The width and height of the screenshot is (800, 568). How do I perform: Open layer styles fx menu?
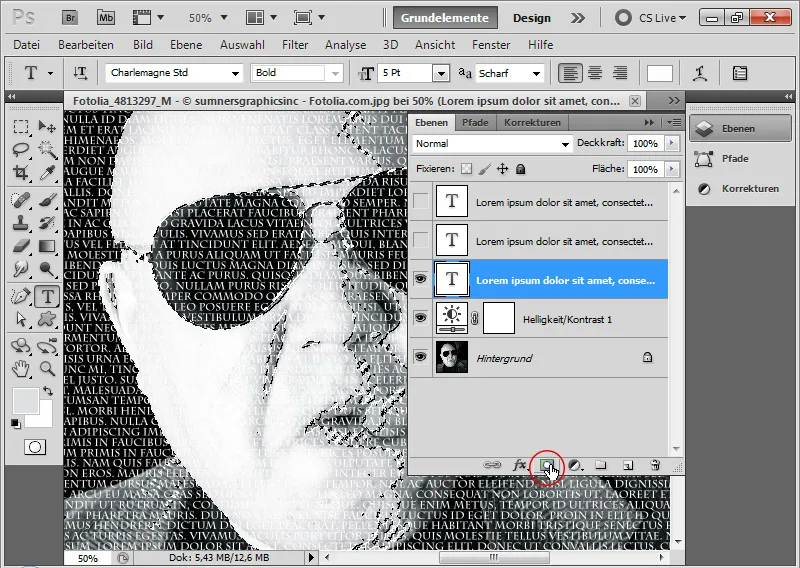coord(519,465)
